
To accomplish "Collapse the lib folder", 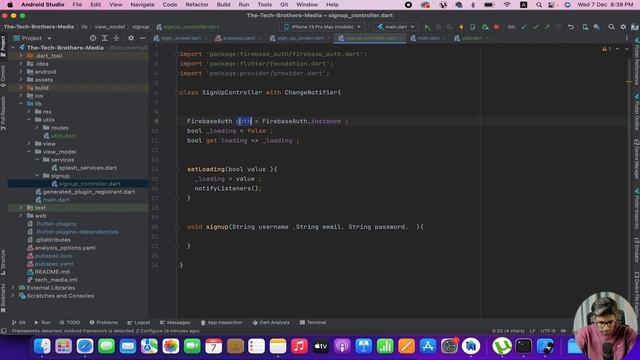I will pyautogui.click(x=21, y=104).
